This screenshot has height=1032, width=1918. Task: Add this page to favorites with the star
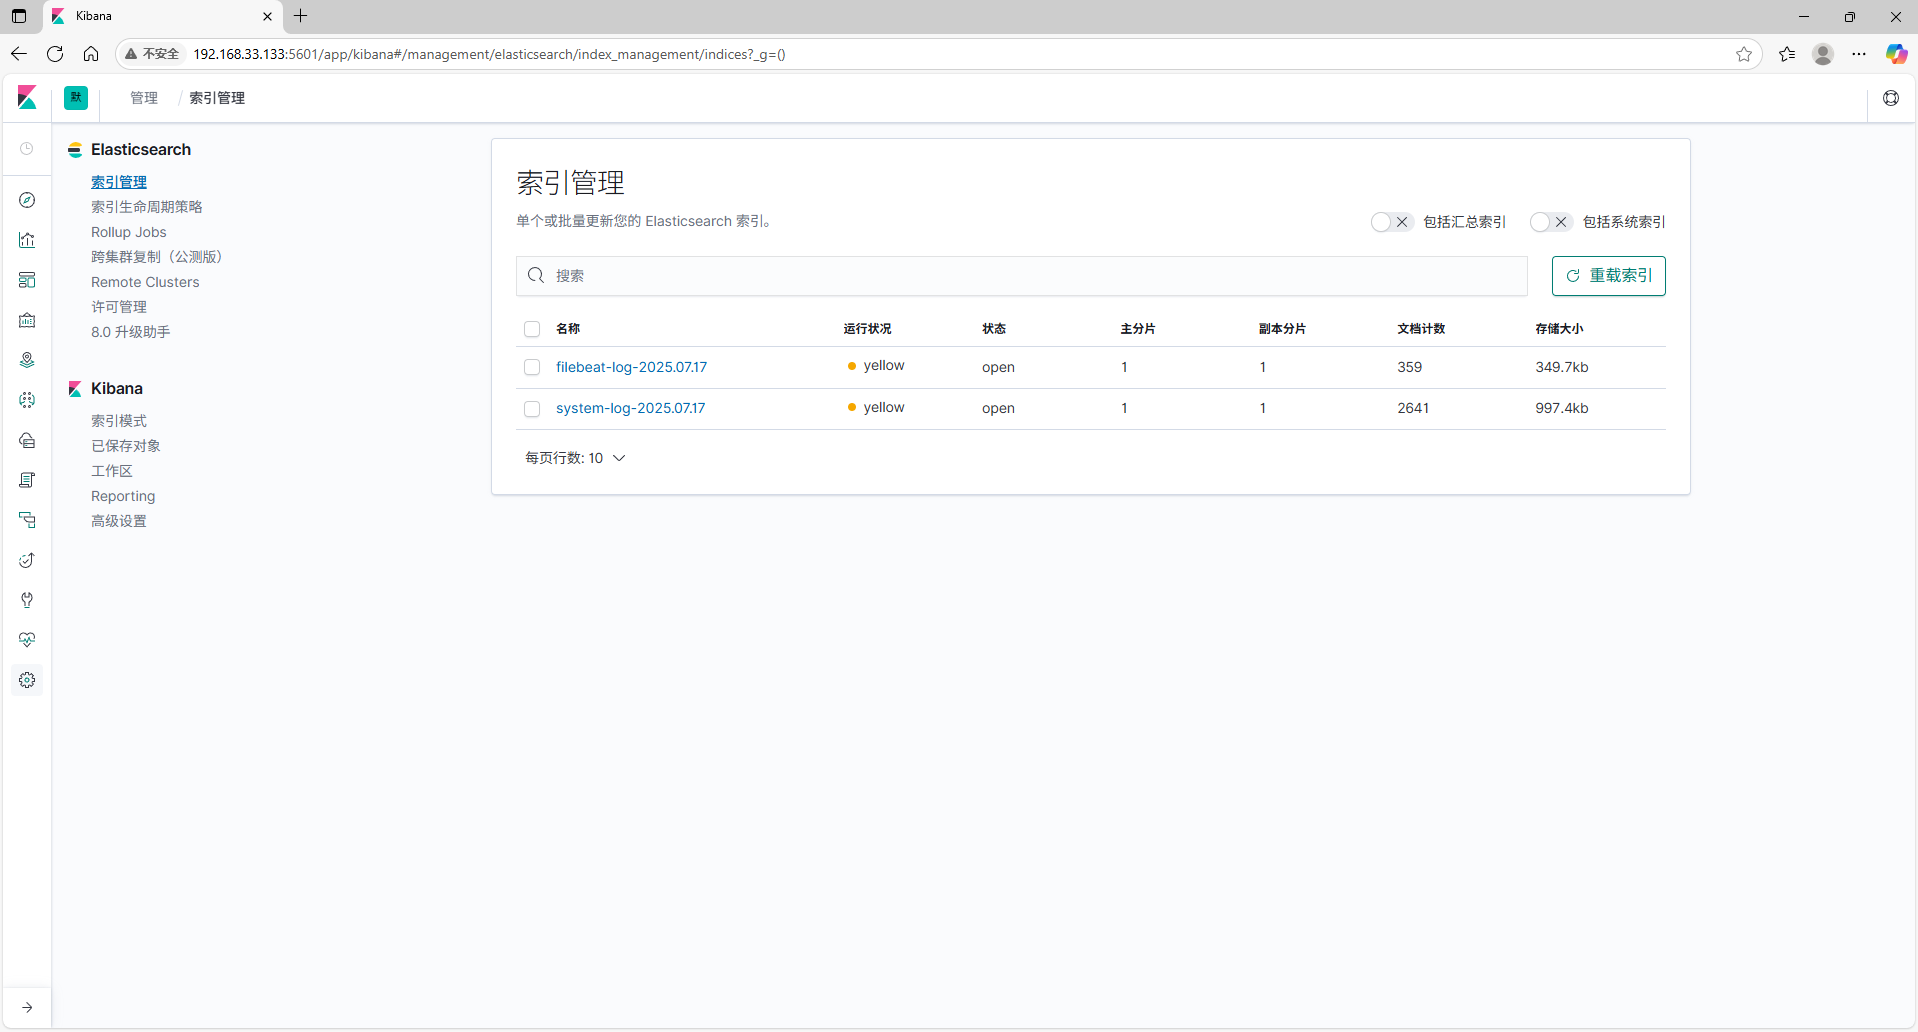[1744, 54]
